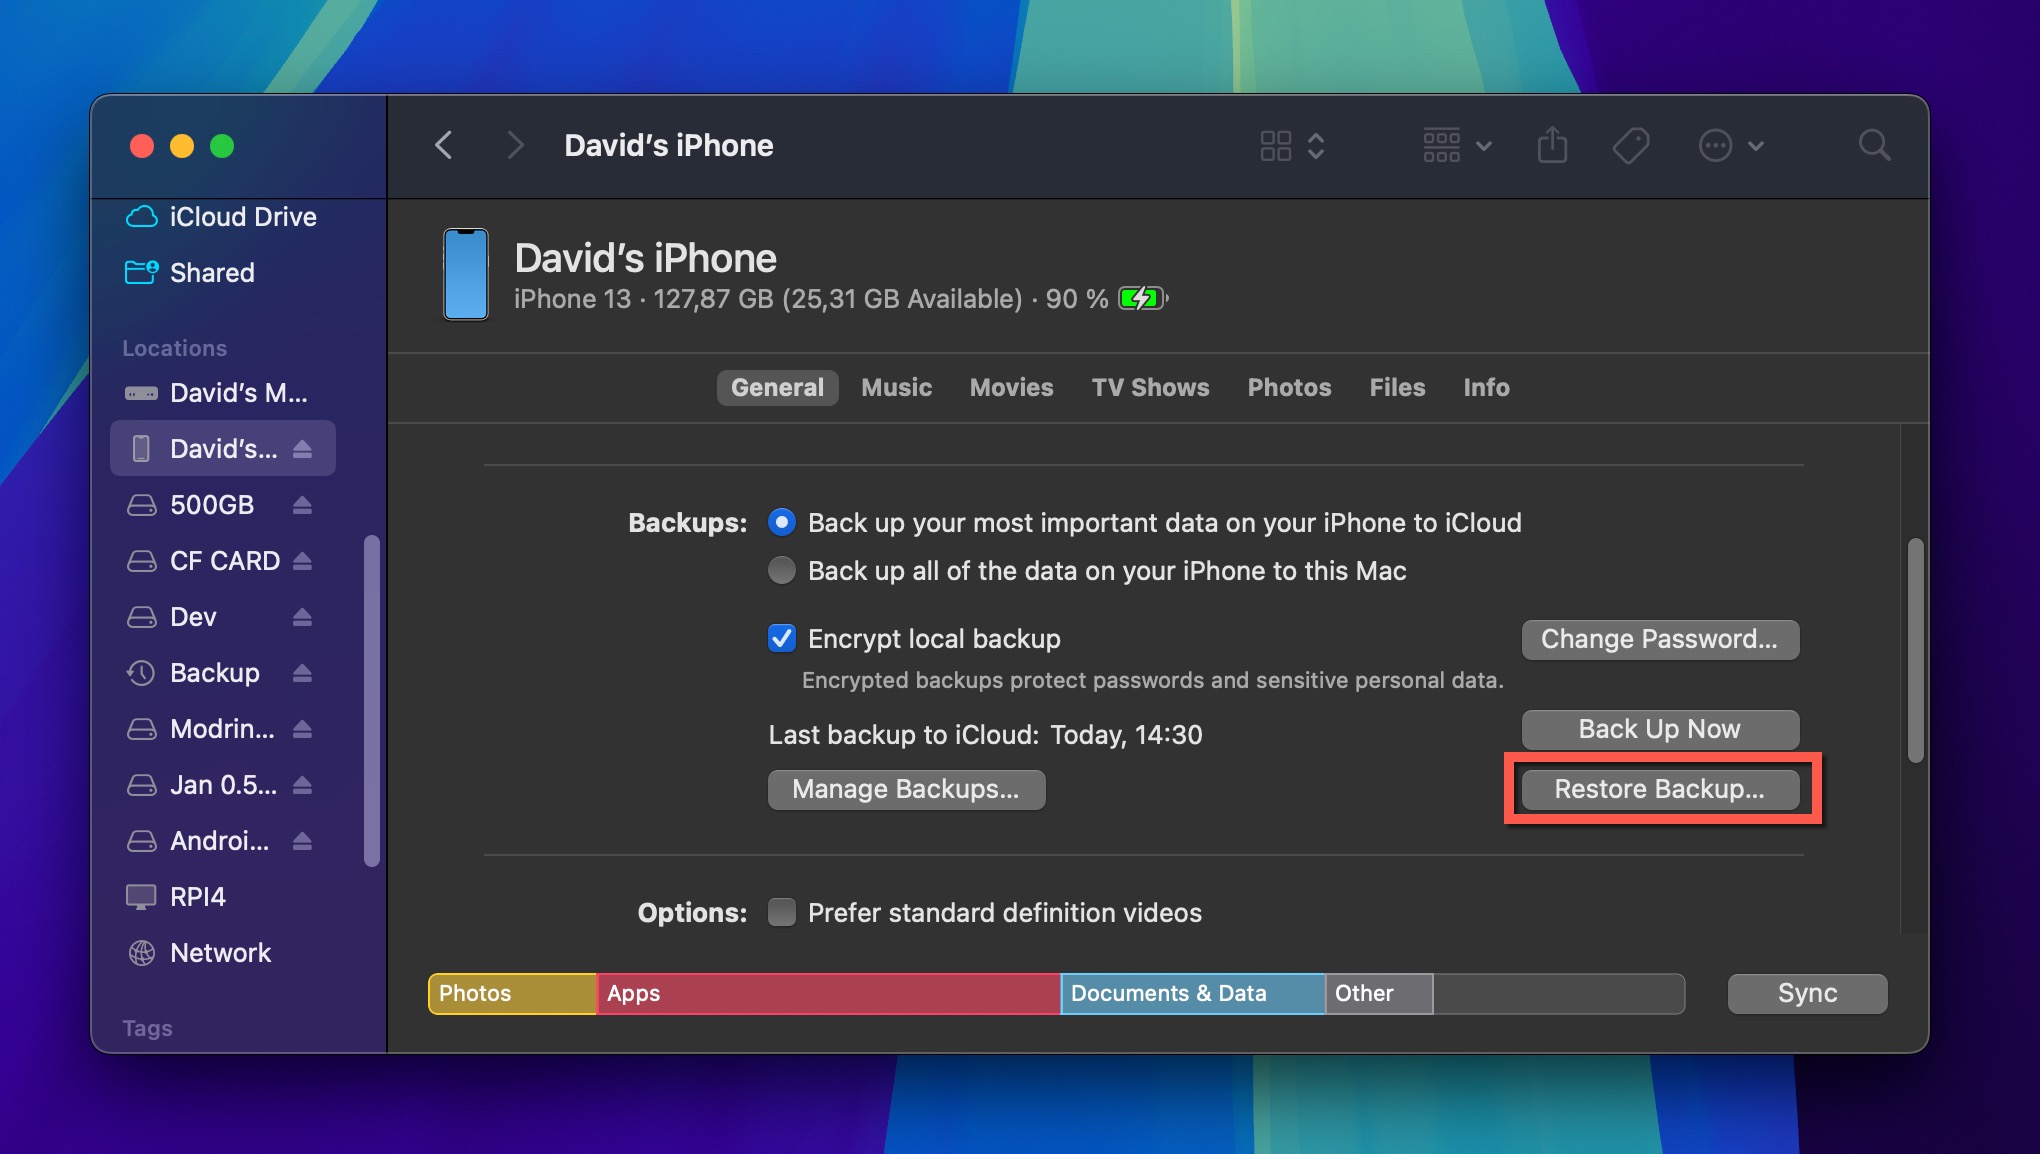The height and width of the screenshot is (1154, 2040).
Task: Go back with the left chevron
Action: click(444, 146)
